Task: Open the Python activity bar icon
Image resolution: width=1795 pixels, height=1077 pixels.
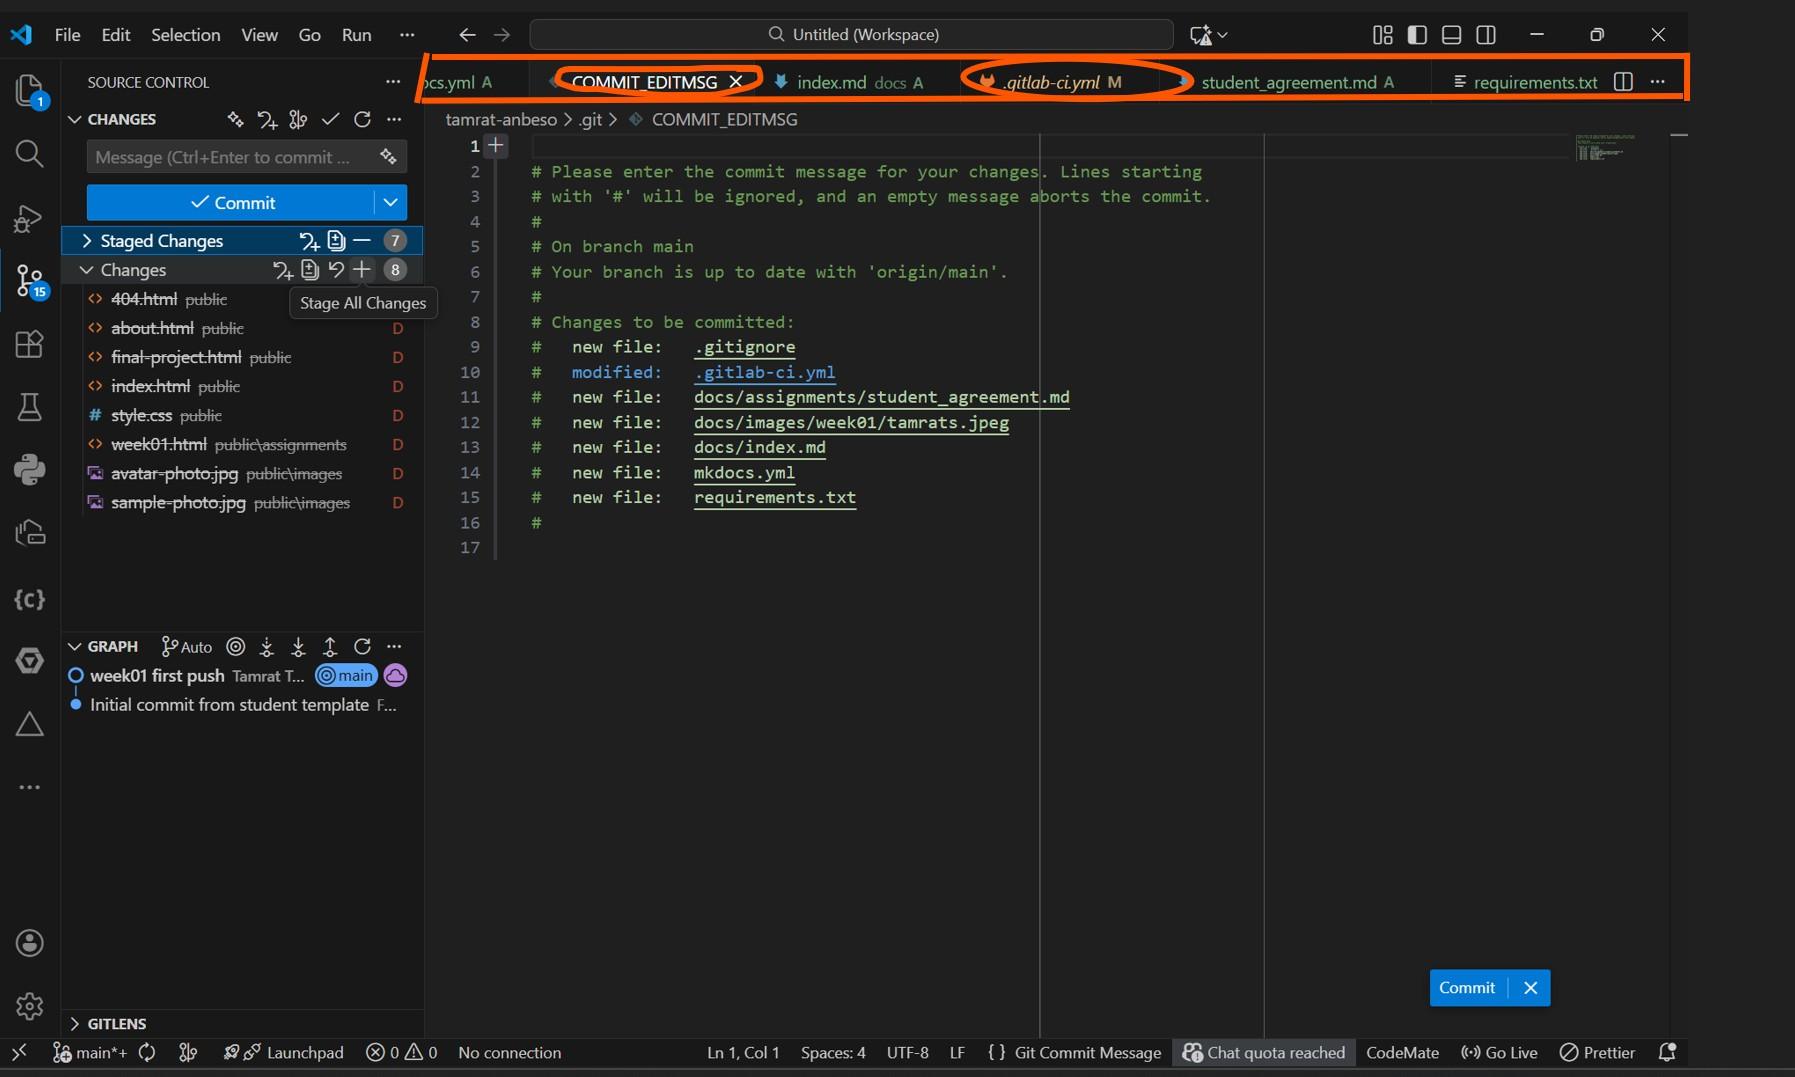Action: pyautogui.click(x=29, y=469)
